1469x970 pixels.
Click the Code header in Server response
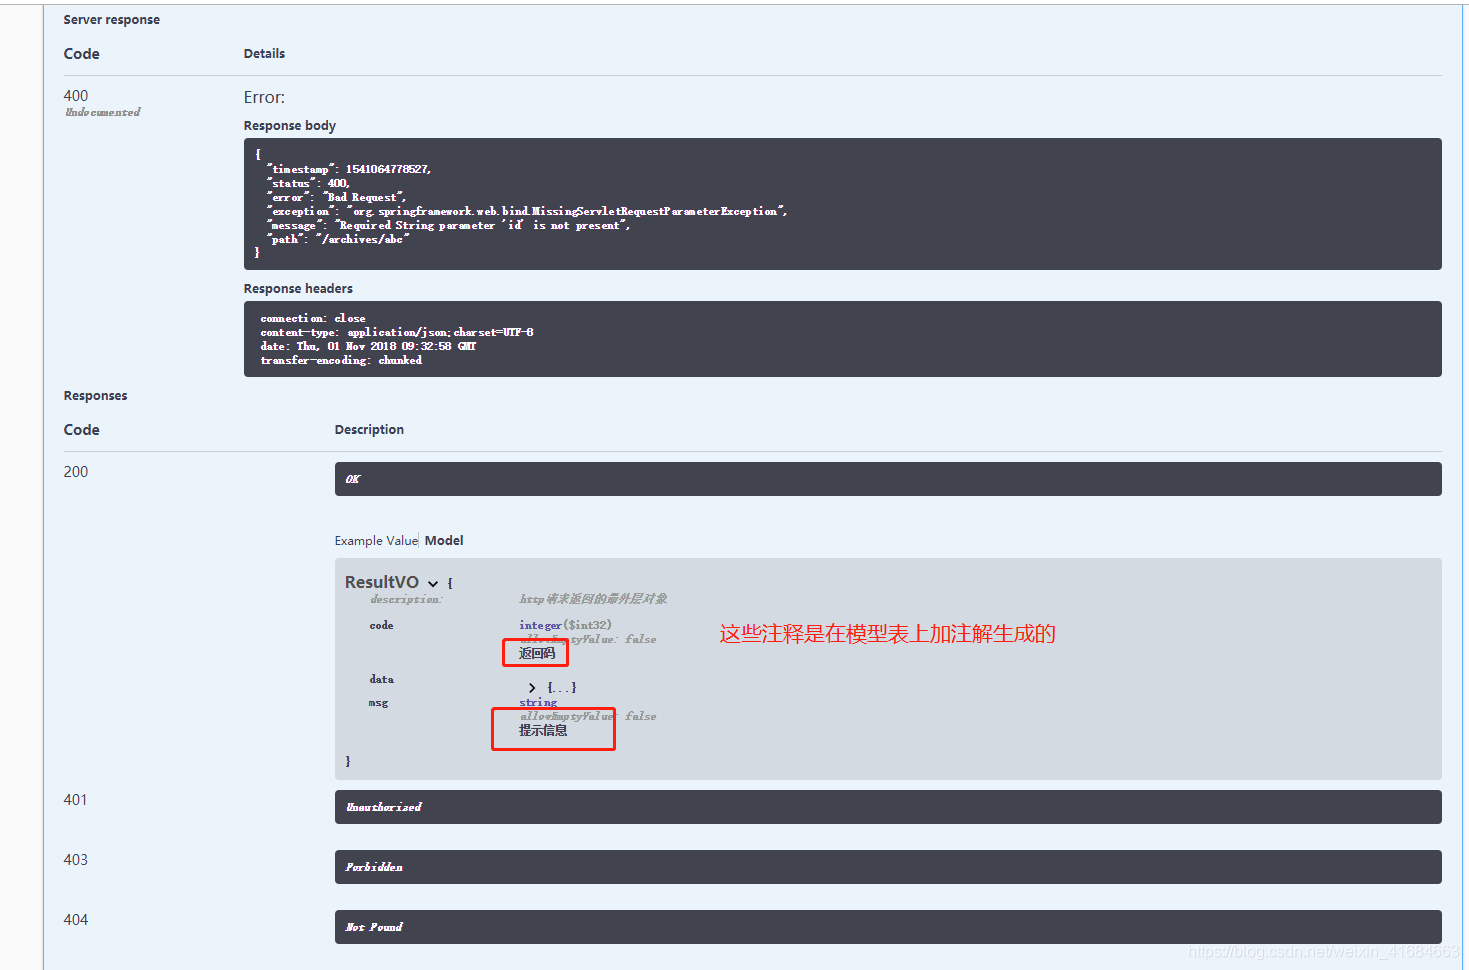pyautogui.click(x=82, y=54)
